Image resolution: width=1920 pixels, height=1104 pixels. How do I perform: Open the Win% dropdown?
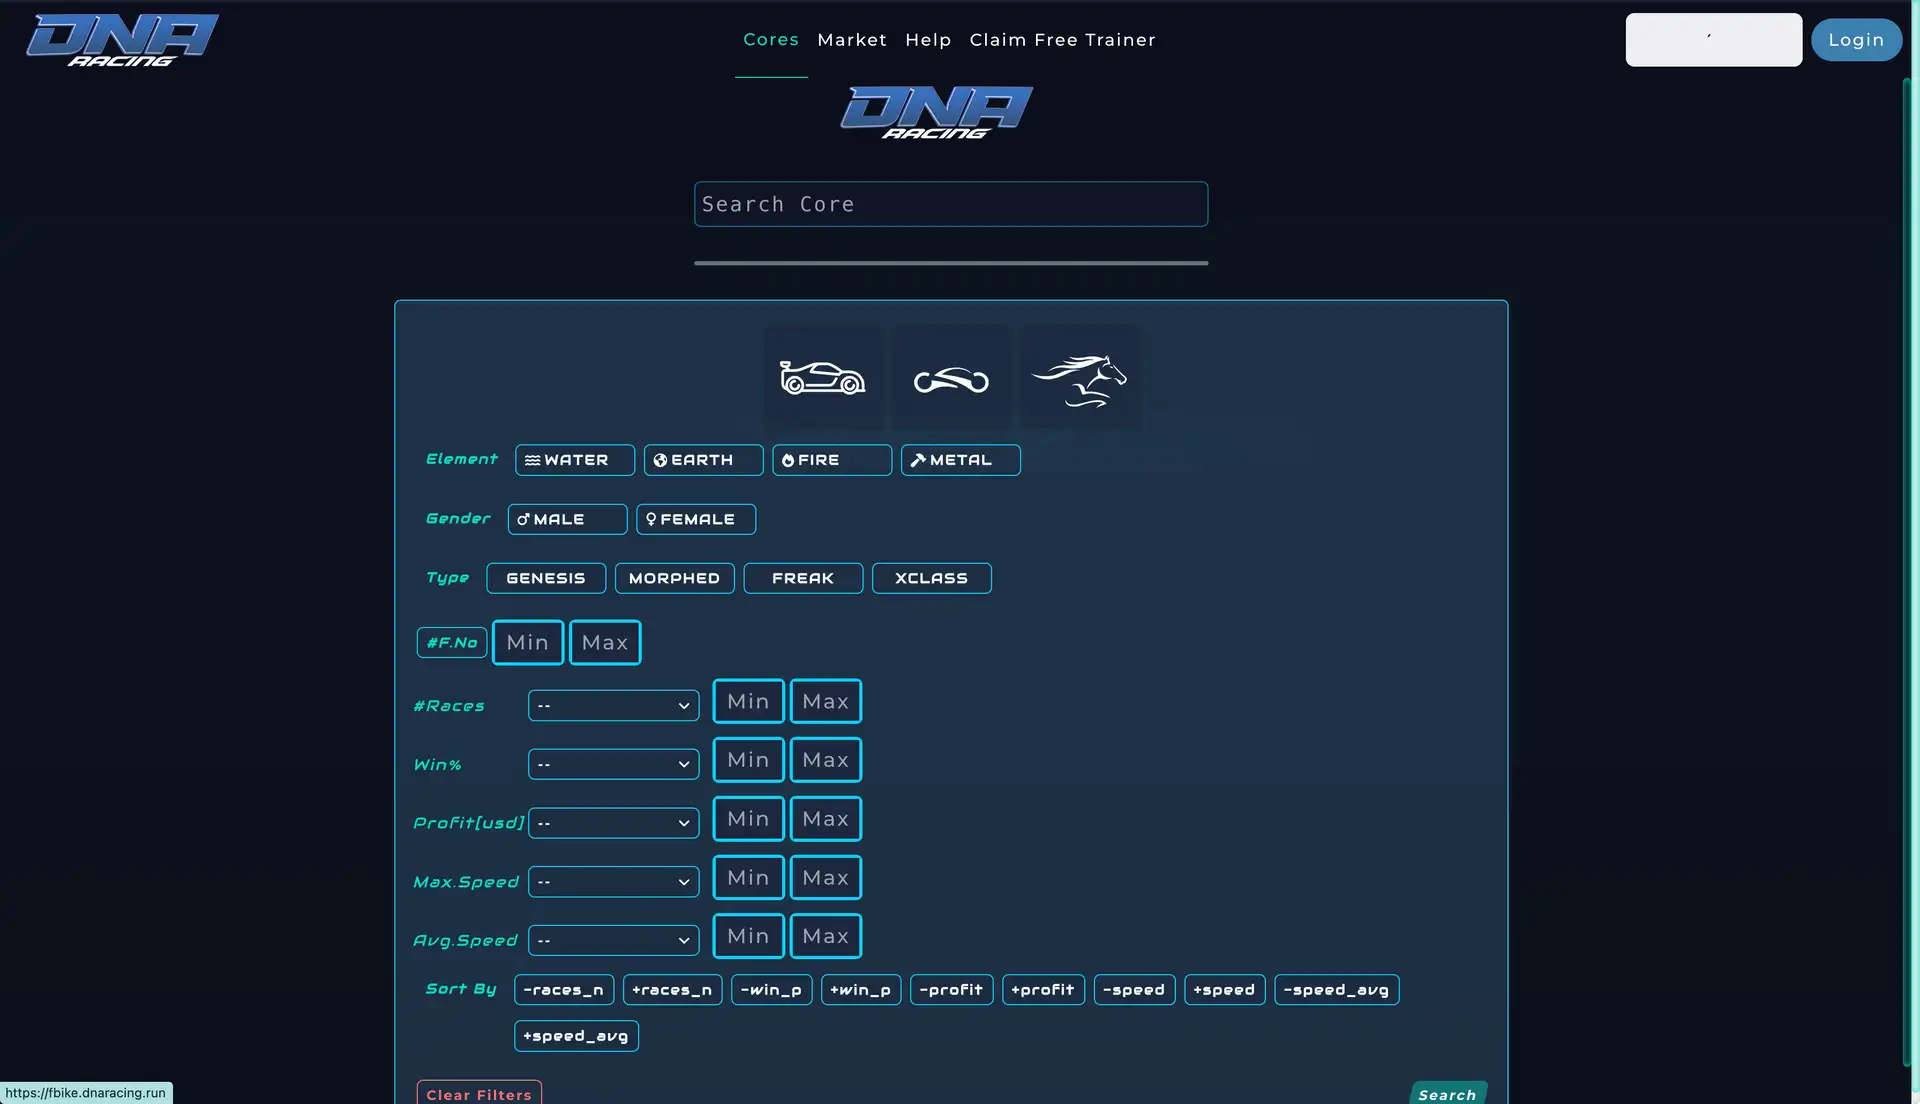tap(613, 764)
